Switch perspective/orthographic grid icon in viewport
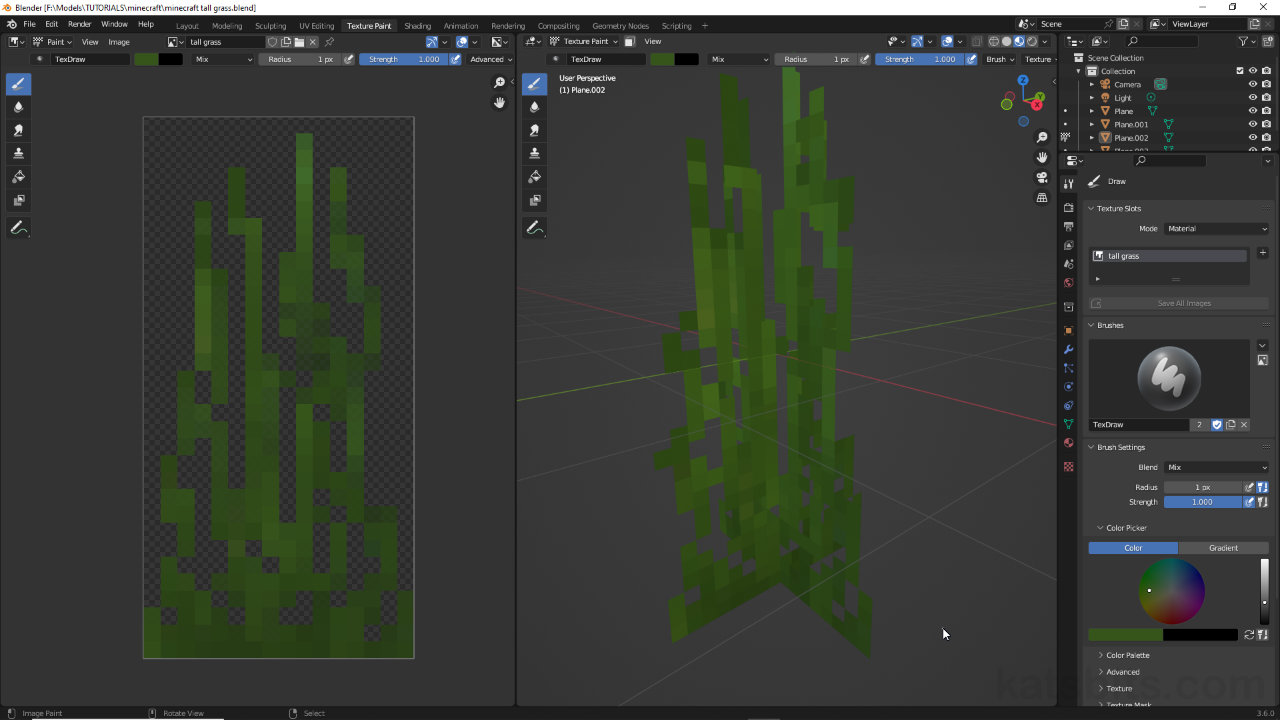This screenshot has height=720, width=1280. coord(1042,197)
